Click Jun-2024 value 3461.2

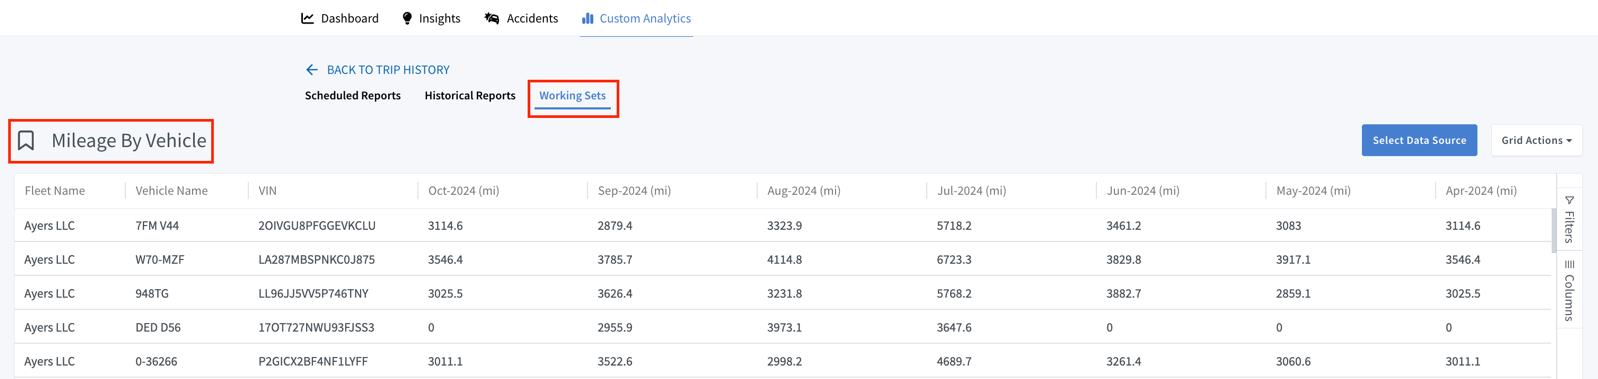(1124, 226)
